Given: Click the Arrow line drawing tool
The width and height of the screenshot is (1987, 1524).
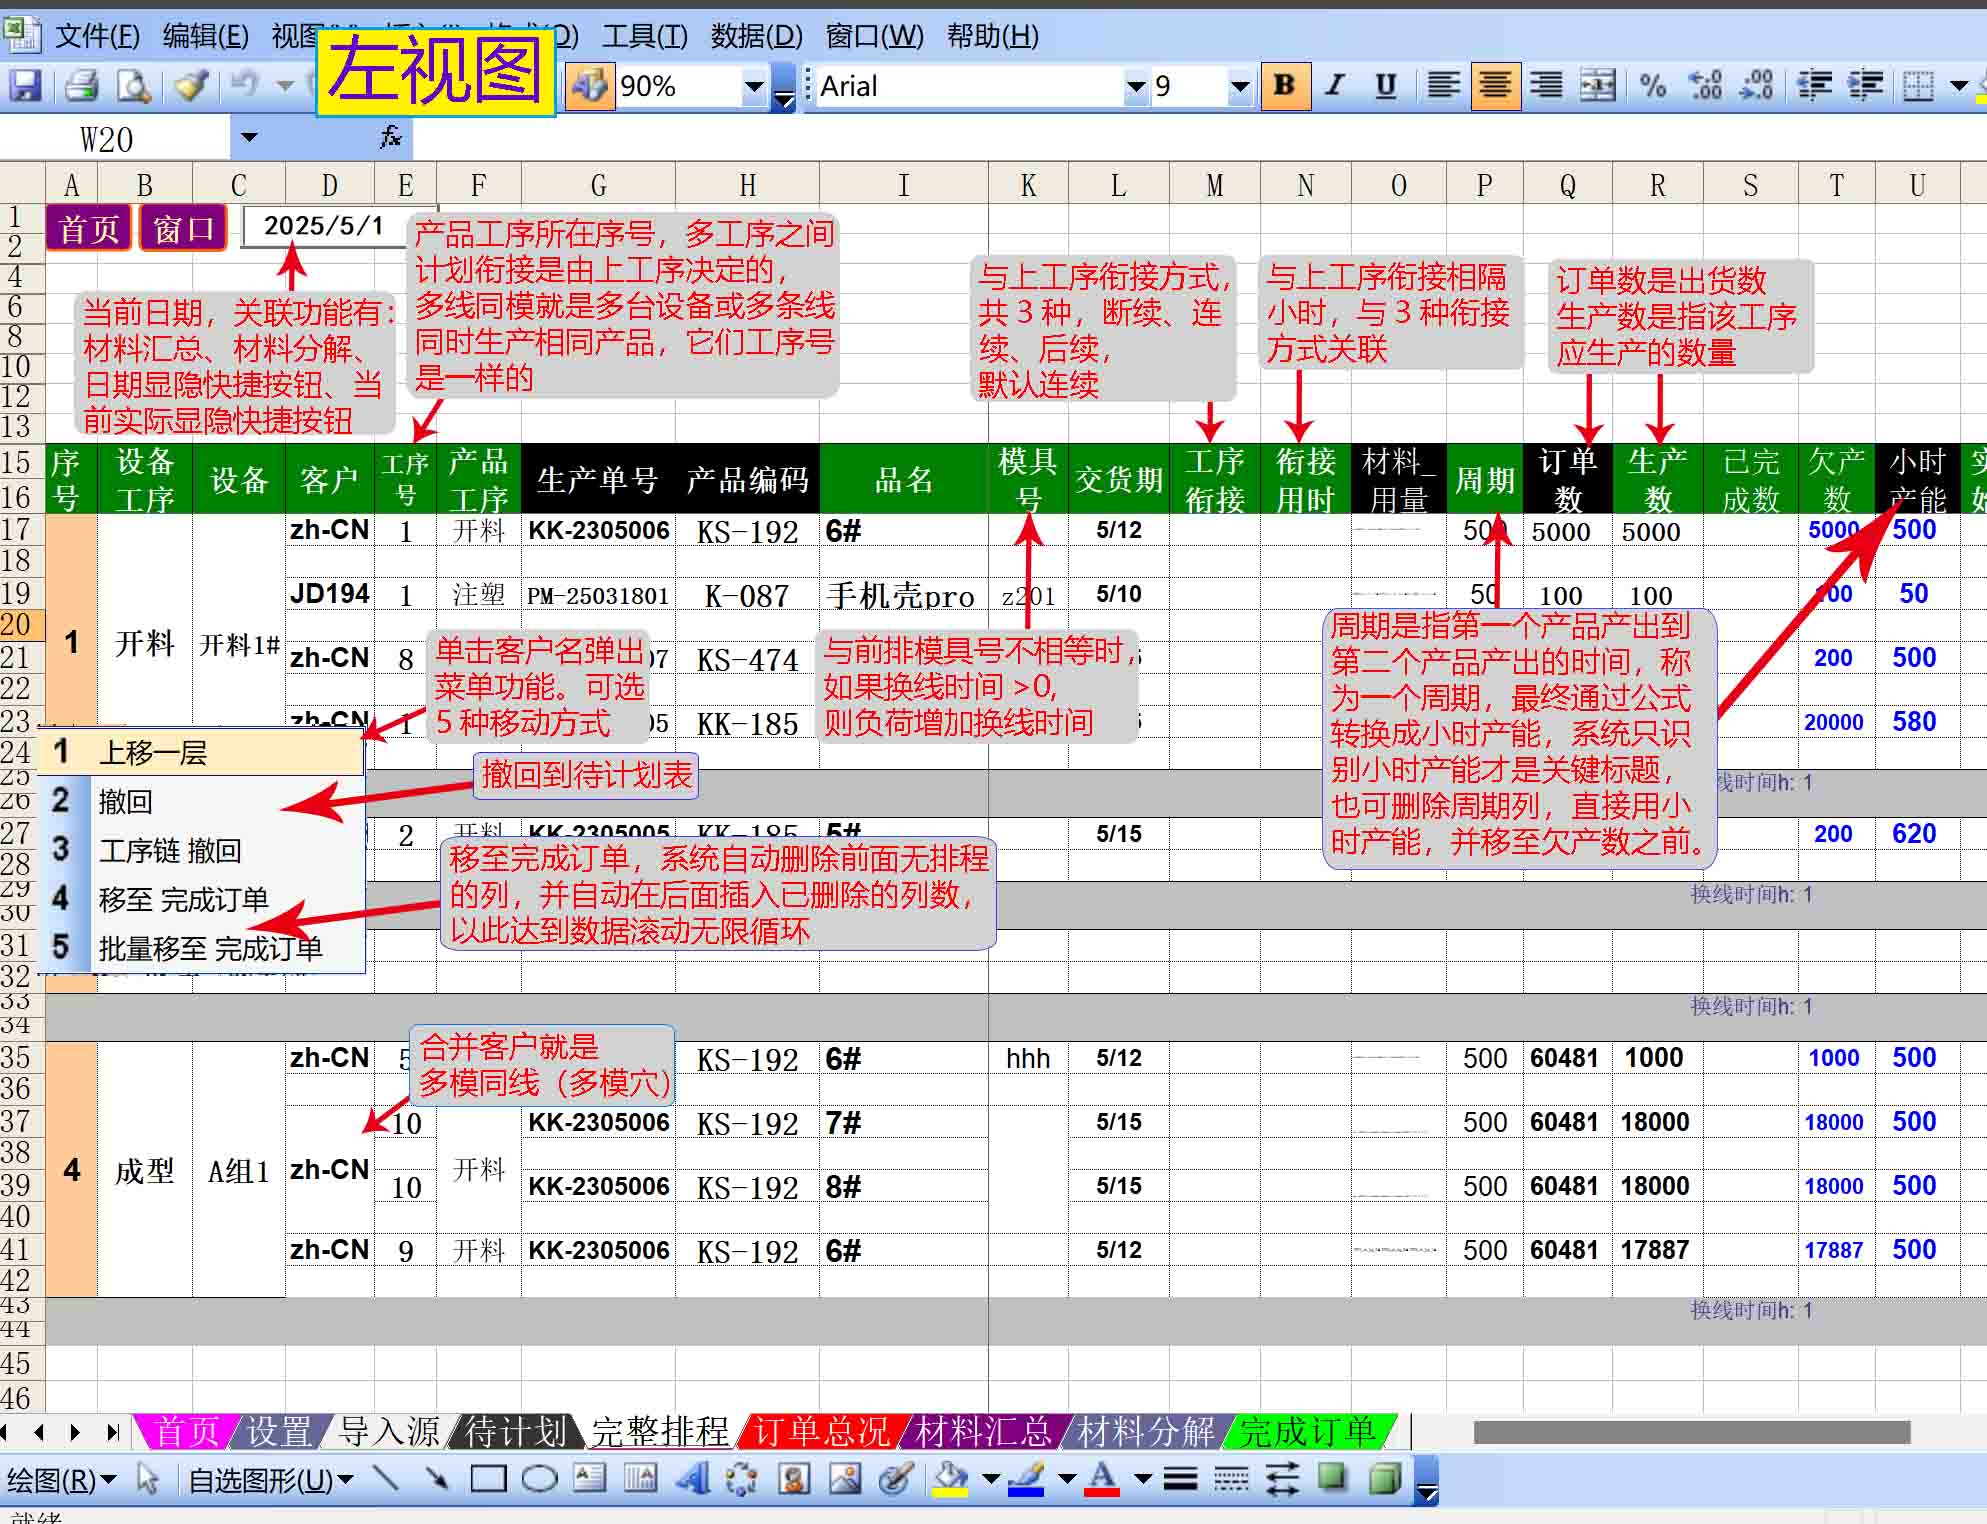Looking at the screenshot, I should 436,1478.
